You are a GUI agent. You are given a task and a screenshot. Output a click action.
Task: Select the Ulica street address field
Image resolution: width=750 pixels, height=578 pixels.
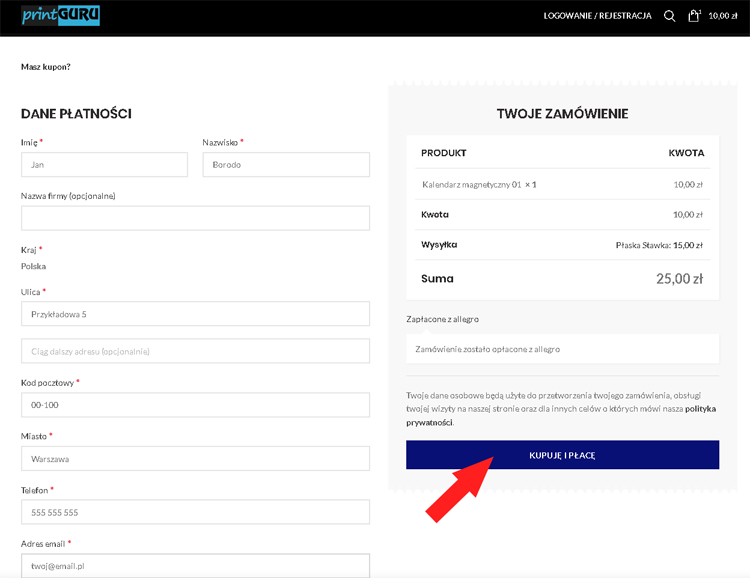(195, 314)
